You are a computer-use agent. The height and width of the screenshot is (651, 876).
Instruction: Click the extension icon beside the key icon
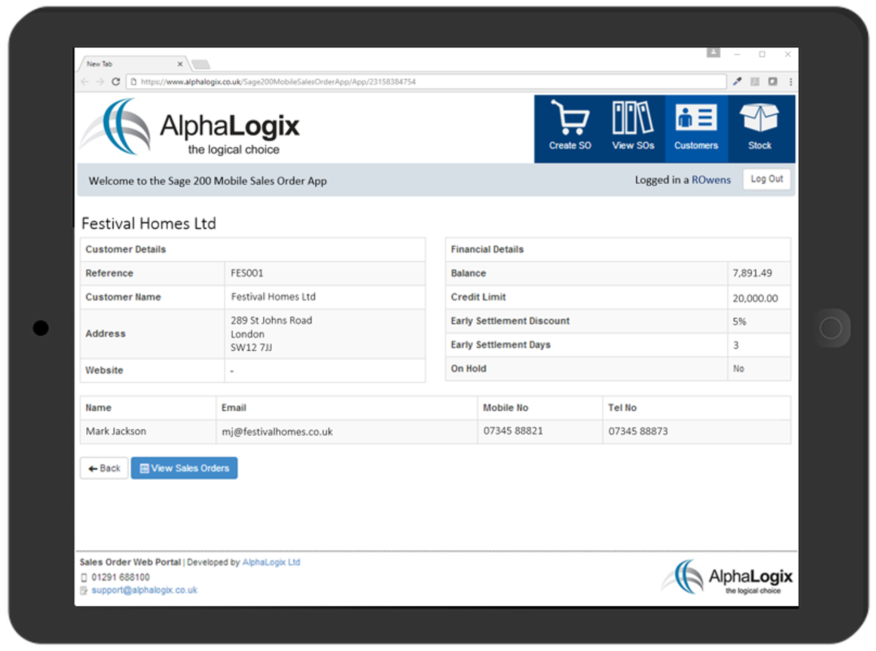click(755, 82)
